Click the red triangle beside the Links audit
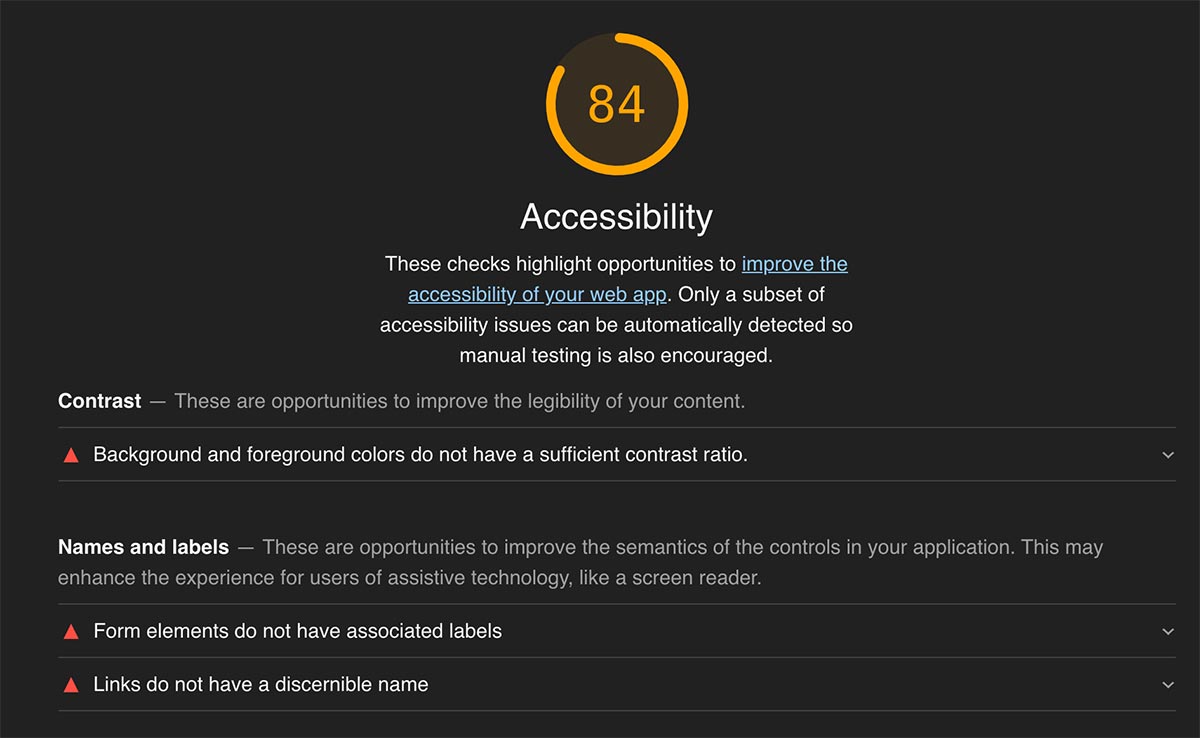The height and width of the screenshot is (738, 1200). pos(71,685)
